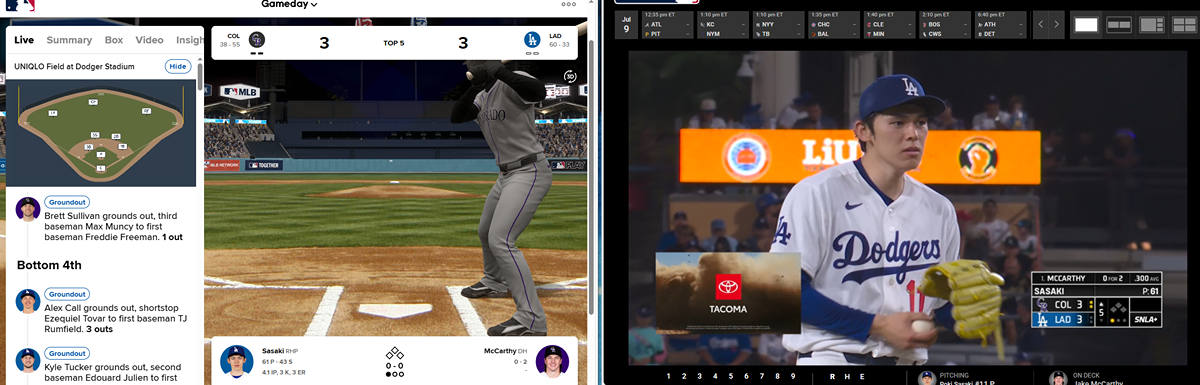Go to previous games in scoreboard
Viewport: 1200px width, 385px height.
click(1041, 24)
